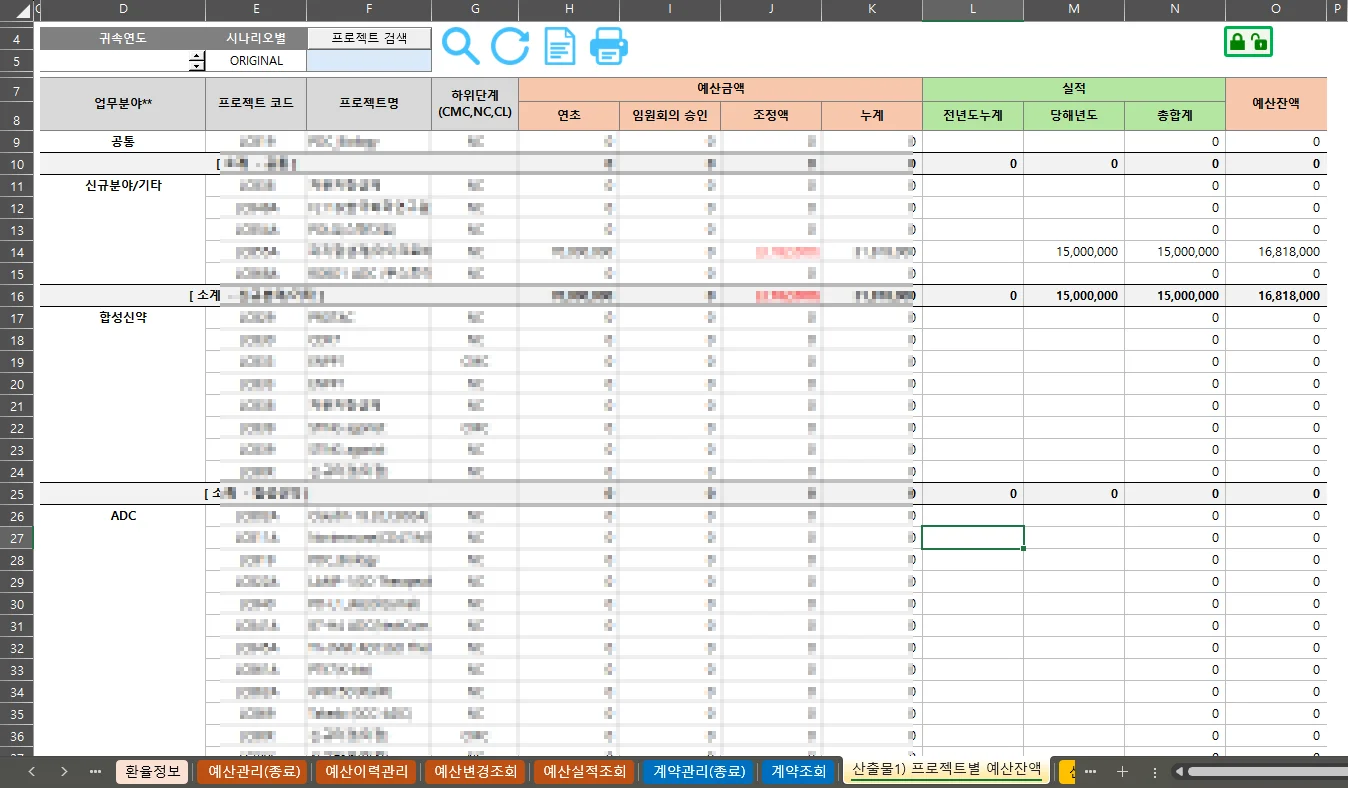Click the previous sheet navigation arrow
Viewport: 1348px width, 788px height.
click(x=32, y=771)
